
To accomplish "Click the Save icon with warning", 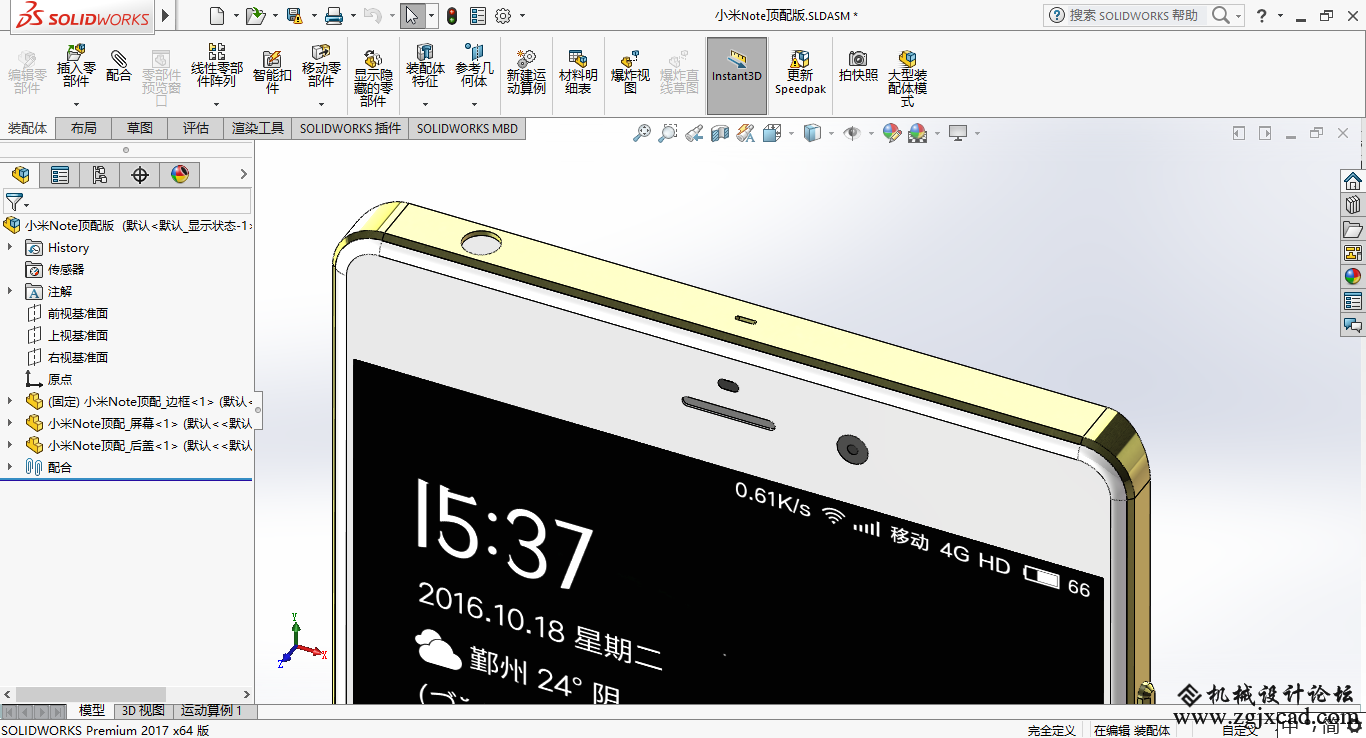I will coord(294,15).
